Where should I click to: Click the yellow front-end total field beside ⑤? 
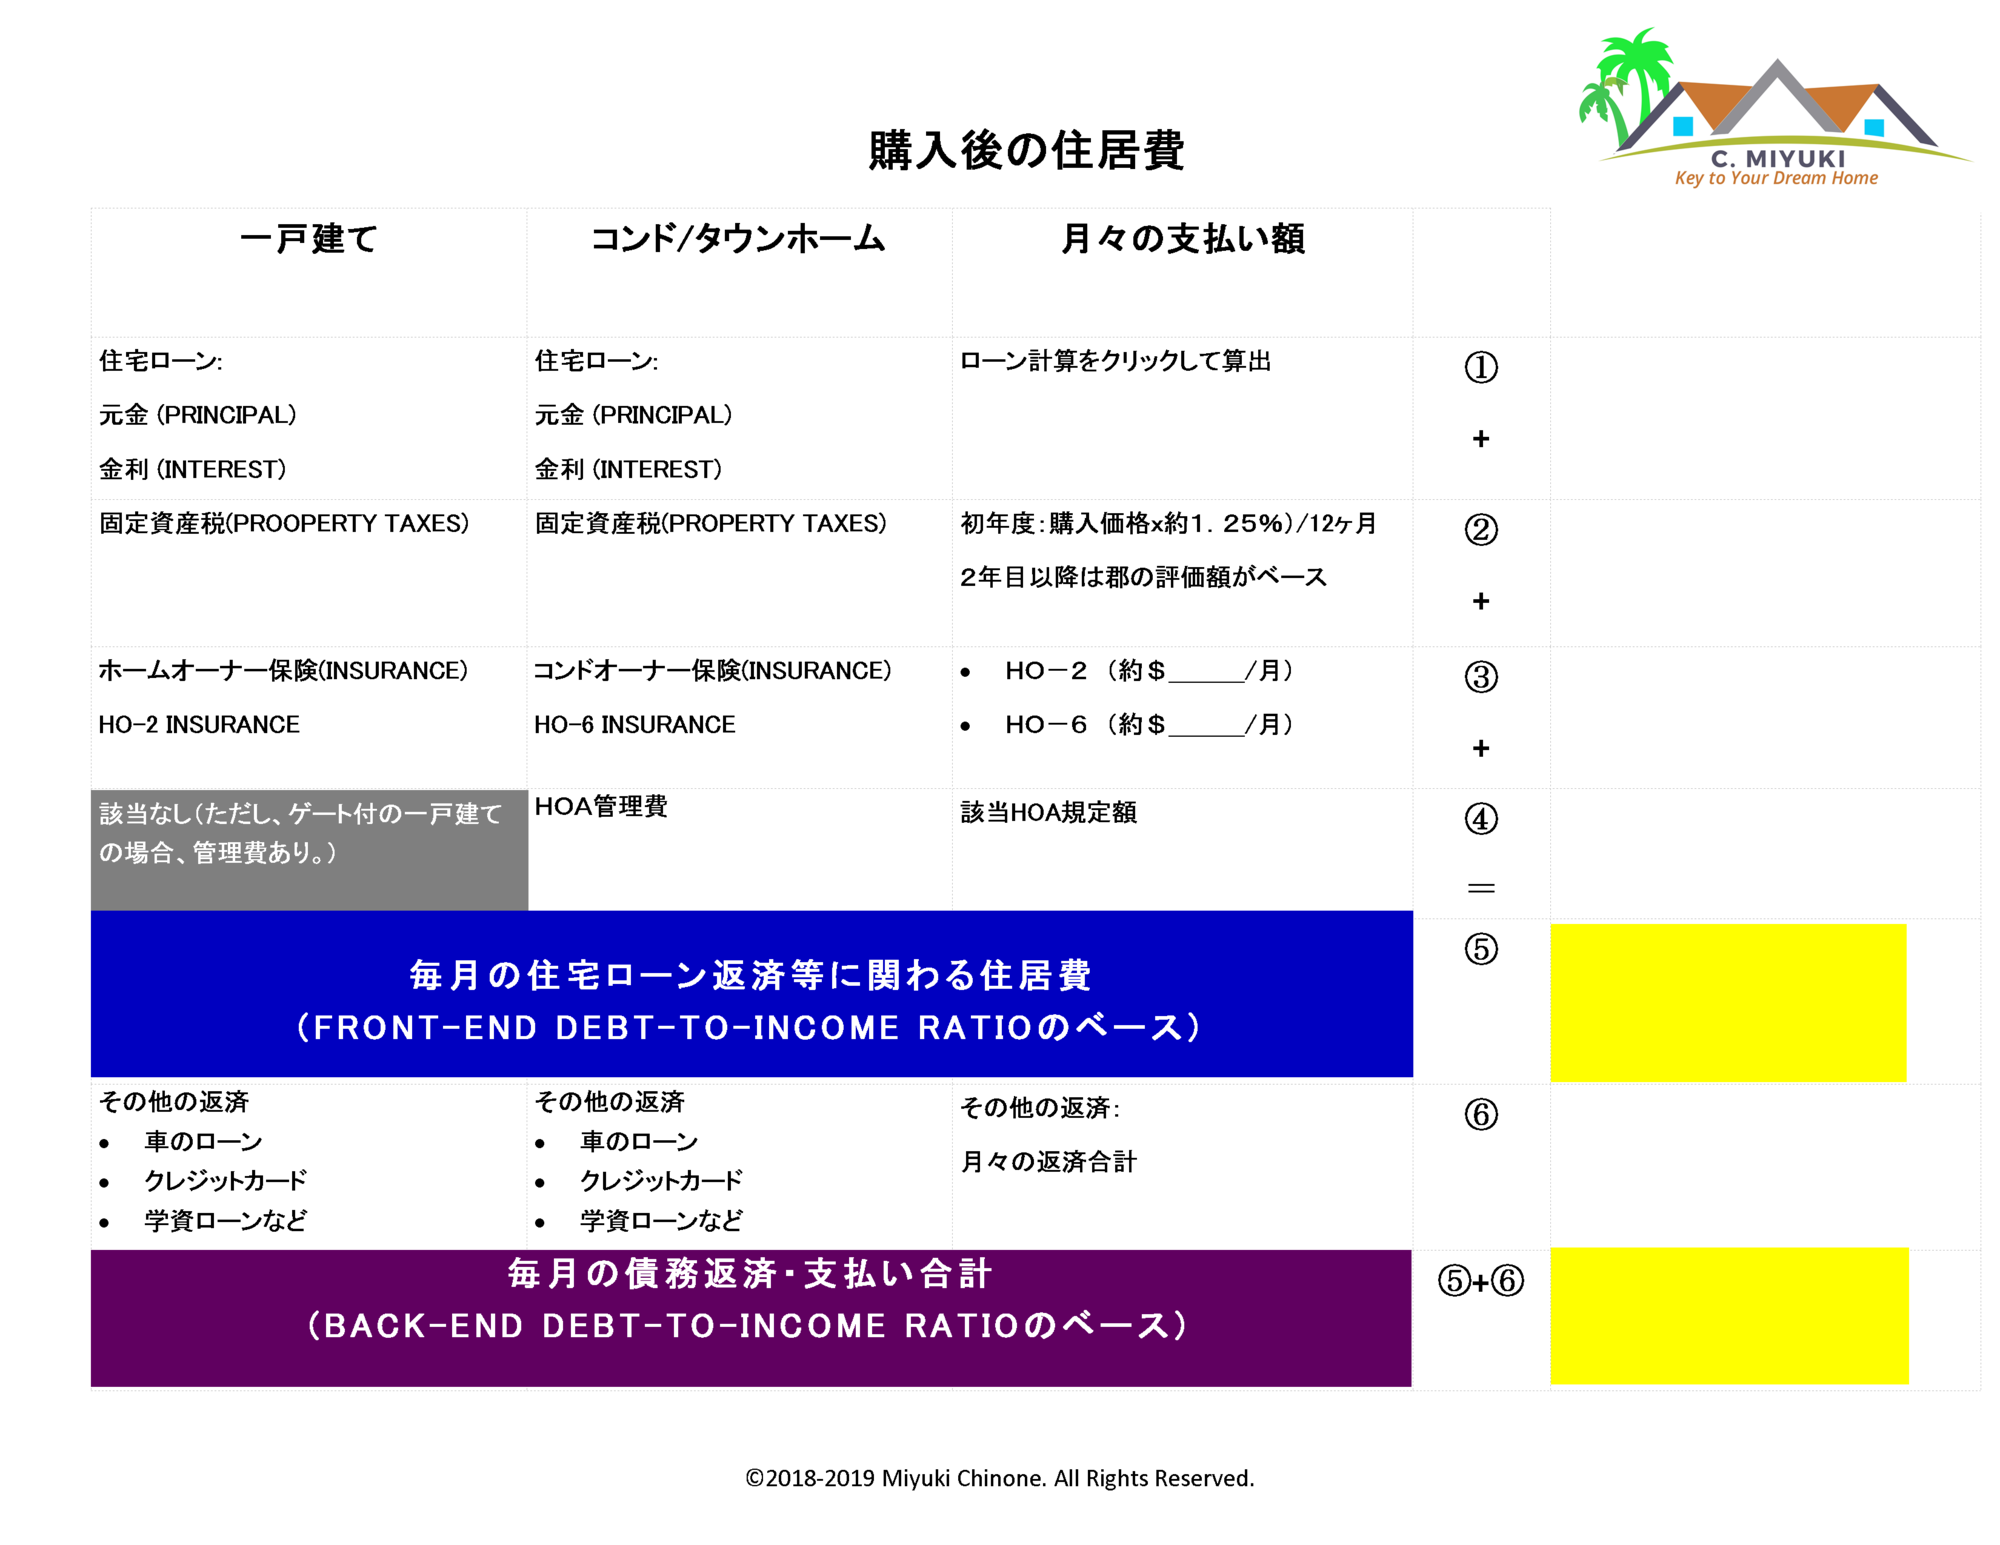pos(1728,1002)
